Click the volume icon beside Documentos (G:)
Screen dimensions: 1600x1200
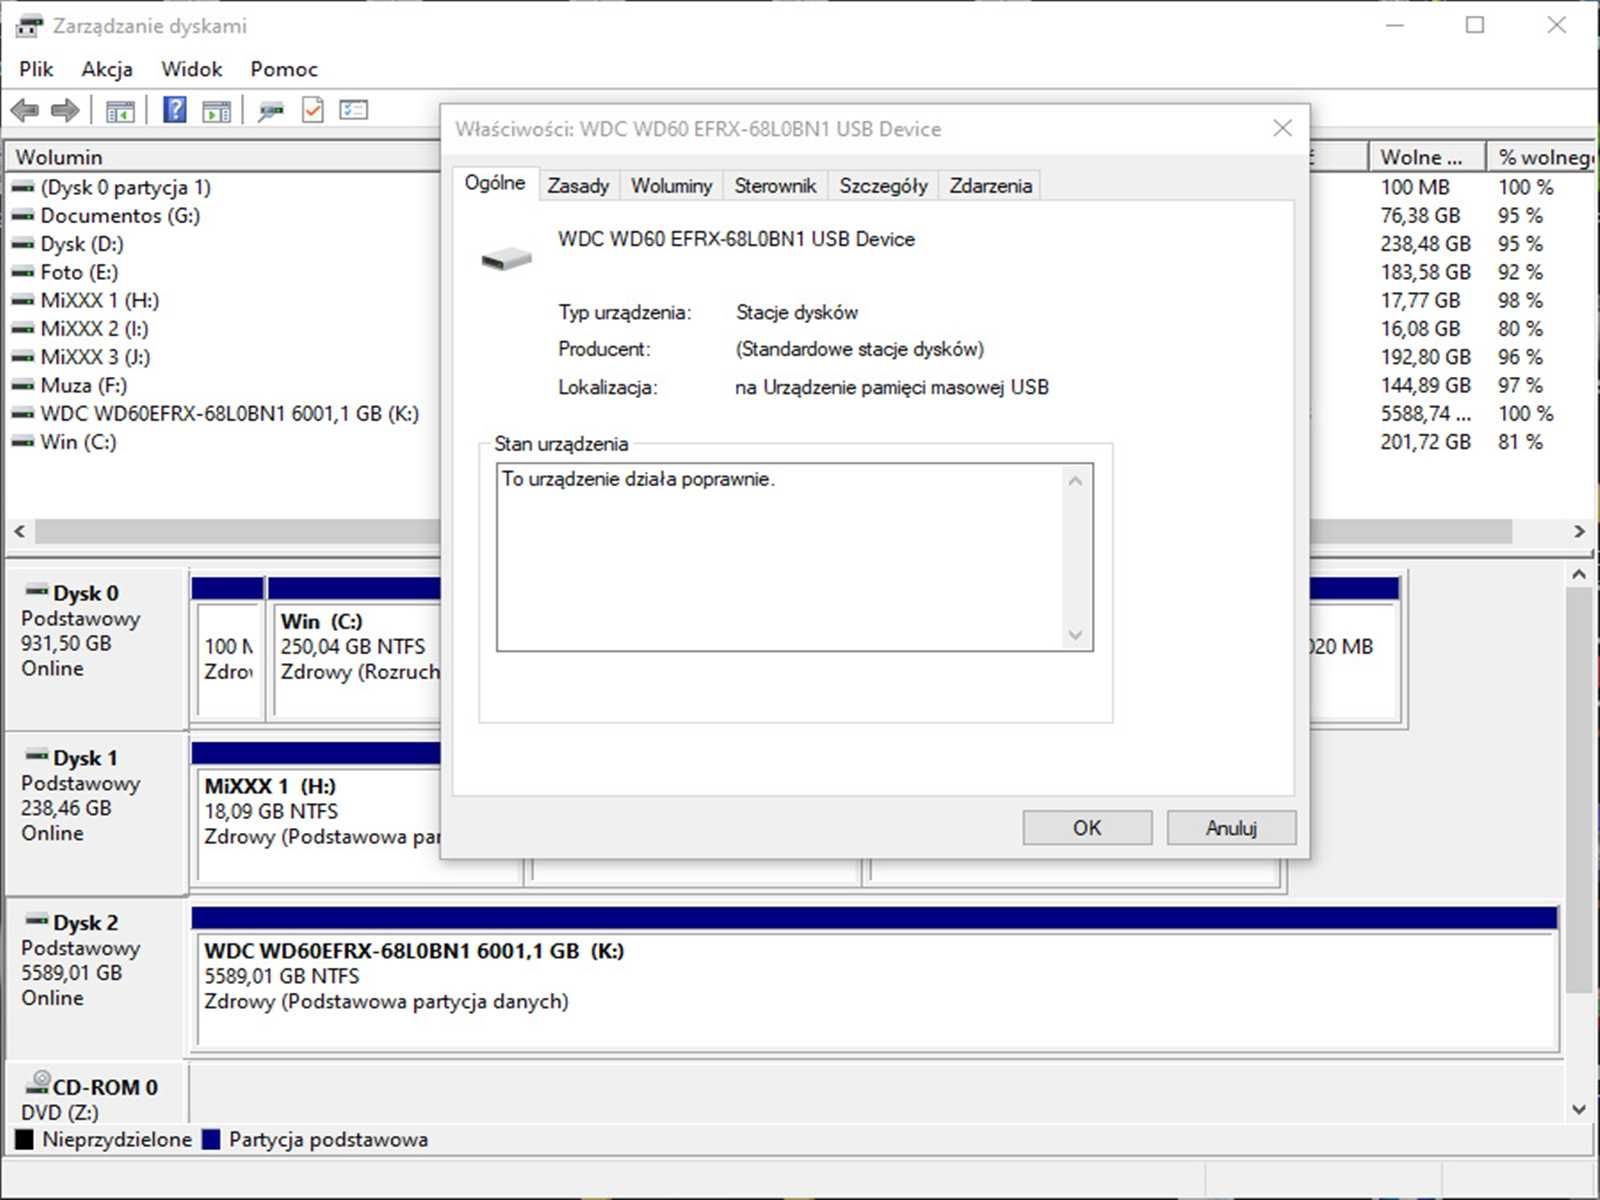tap(22, 216)
